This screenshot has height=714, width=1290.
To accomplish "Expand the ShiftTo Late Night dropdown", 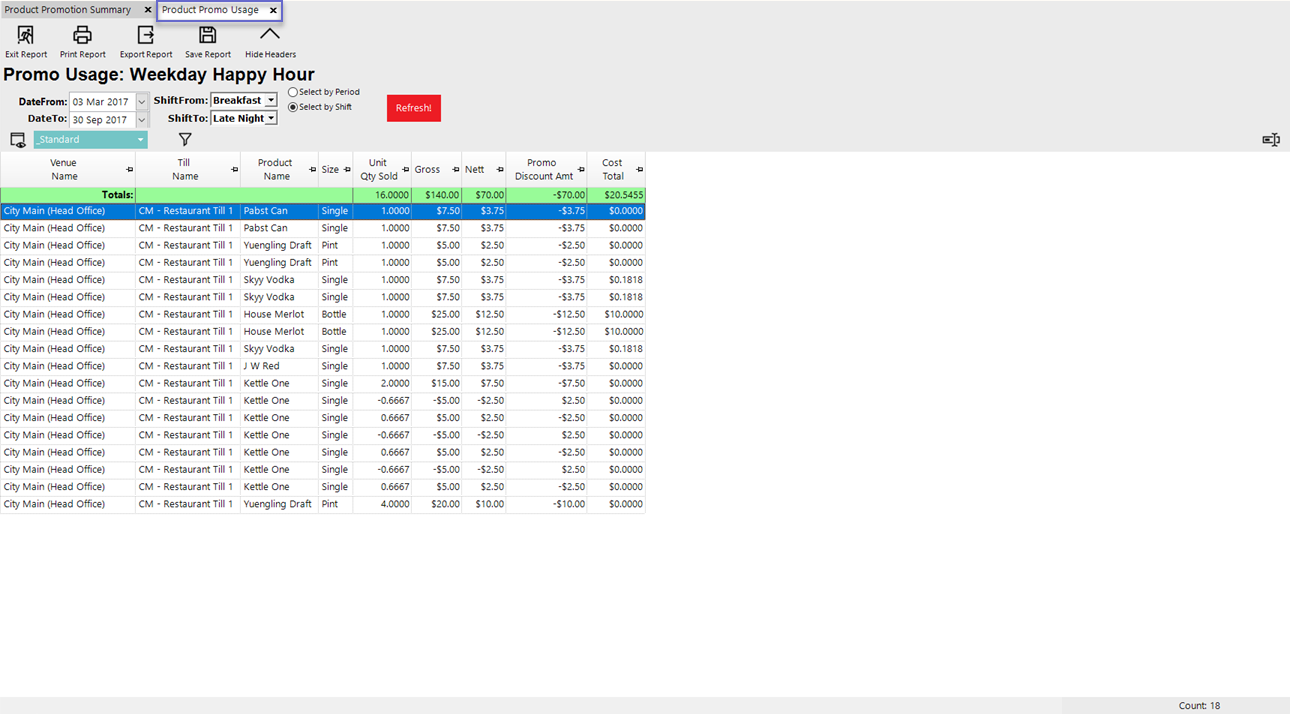I will [270, 119].
